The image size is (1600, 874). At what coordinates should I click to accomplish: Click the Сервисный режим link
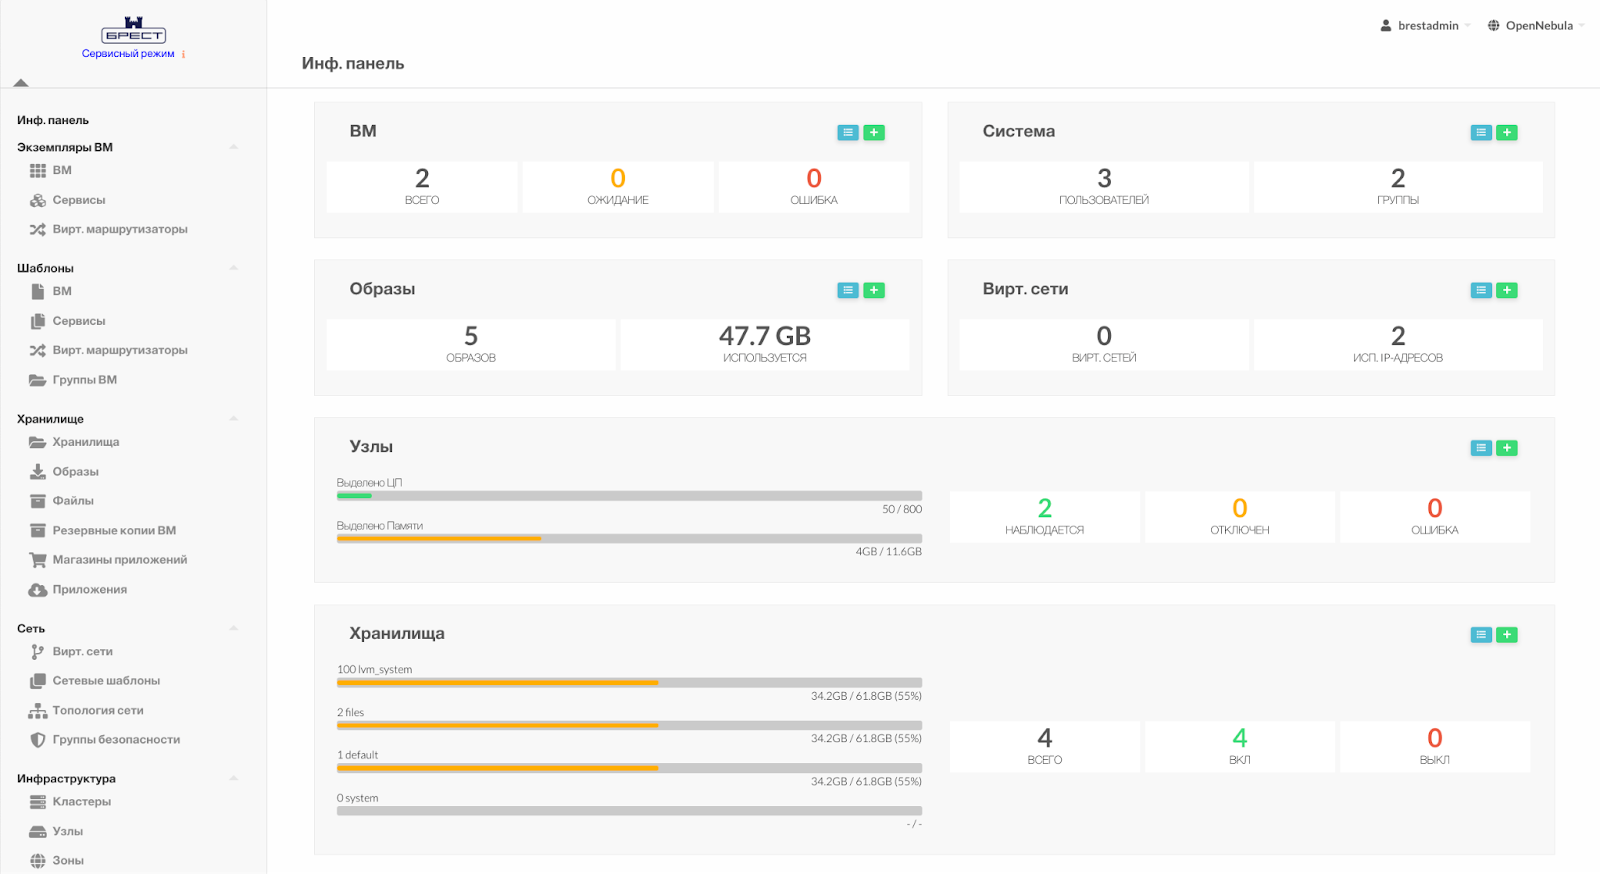tap(128, 54)
